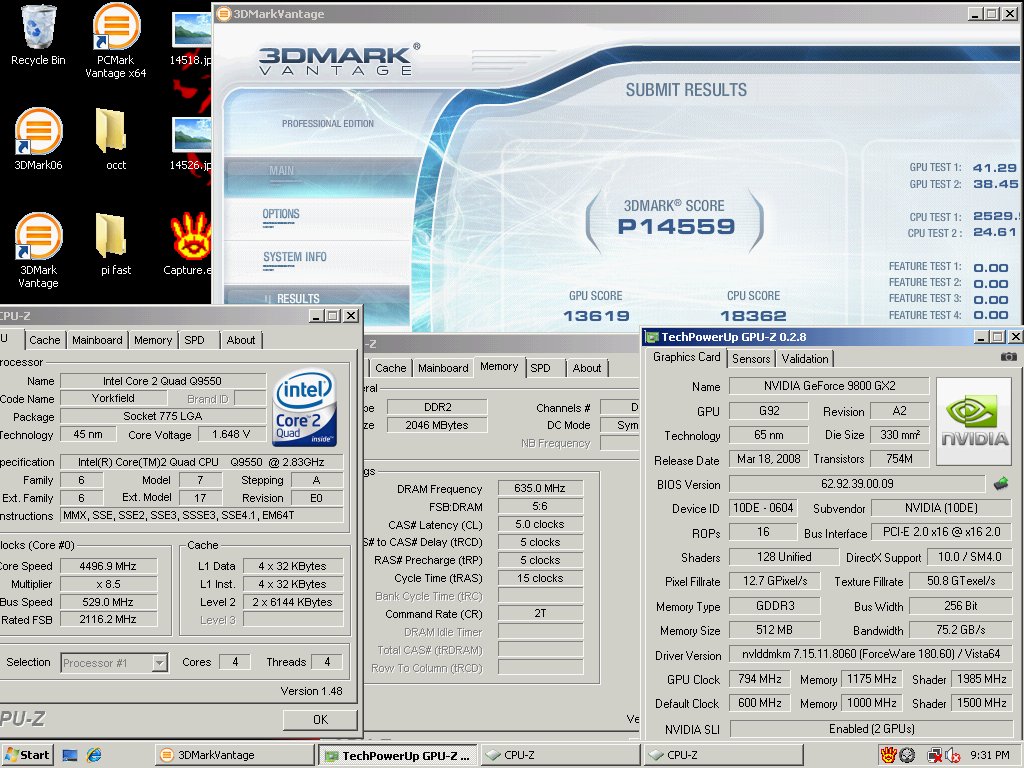1024x768 pixels.
Task: Switch to second CPU-Z taskbar button
Action: [x=724, y=755]
